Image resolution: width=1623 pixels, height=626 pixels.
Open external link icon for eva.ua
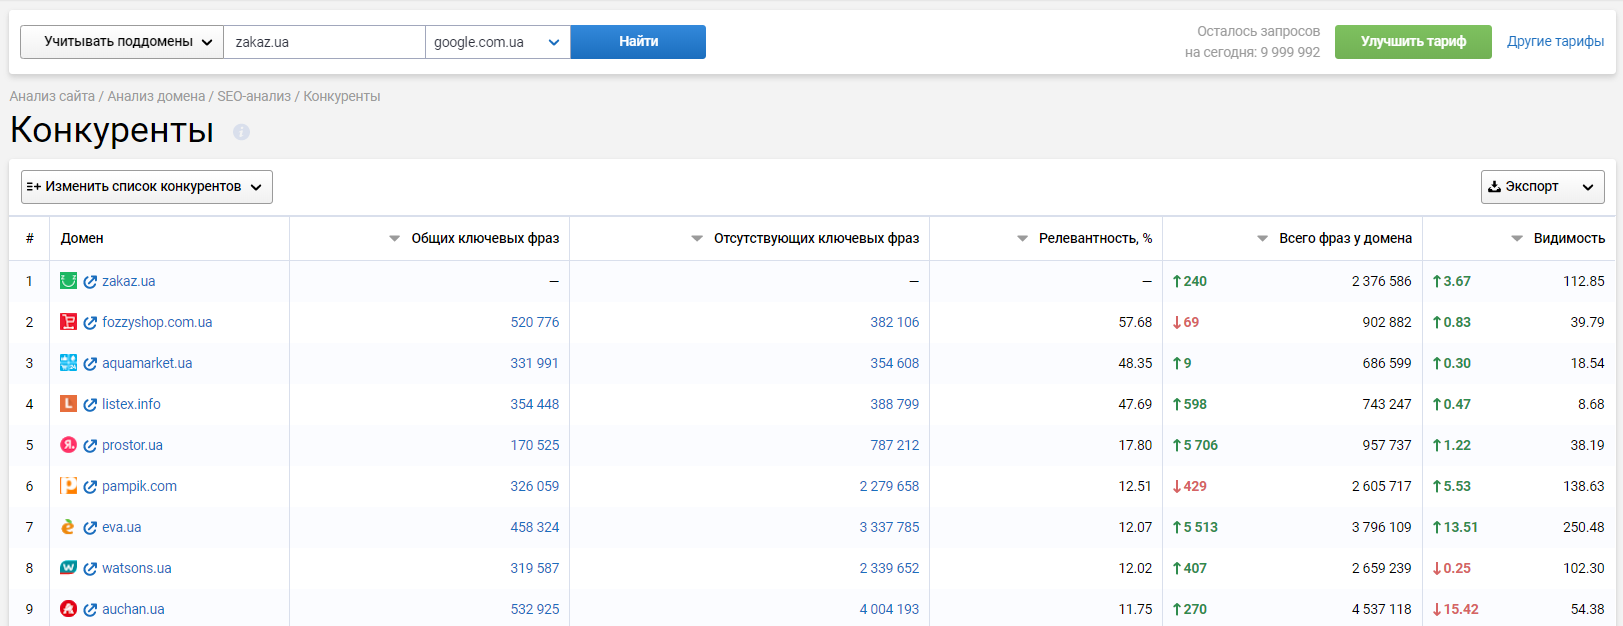tap(90, 528)
